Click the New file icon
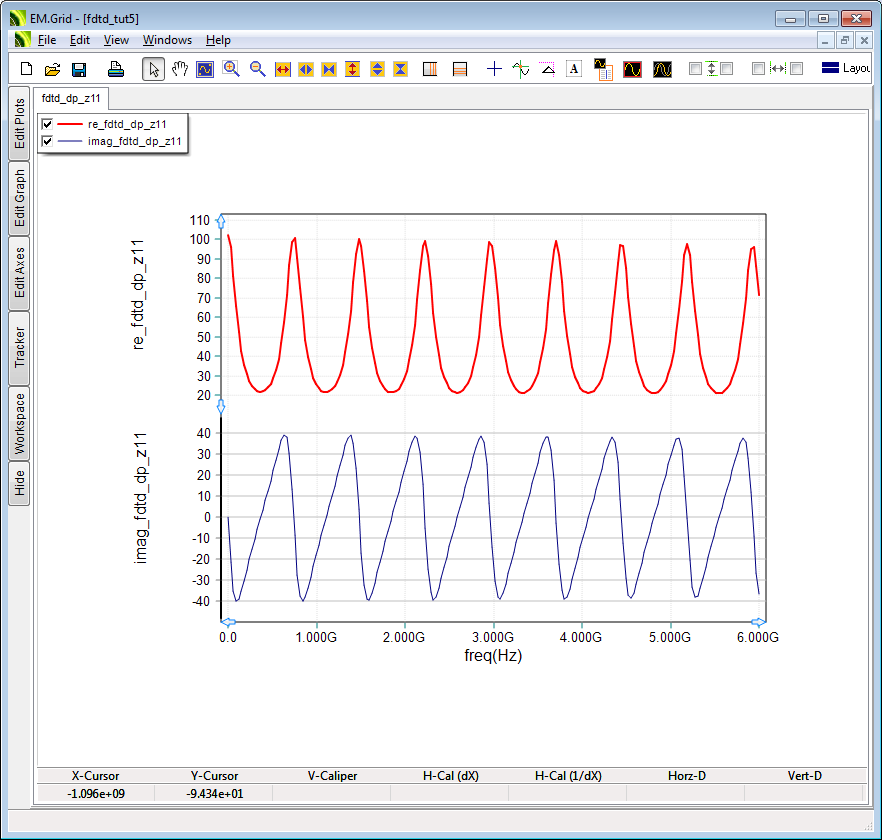Screen dimensions: 882x840 click(27, 69)
